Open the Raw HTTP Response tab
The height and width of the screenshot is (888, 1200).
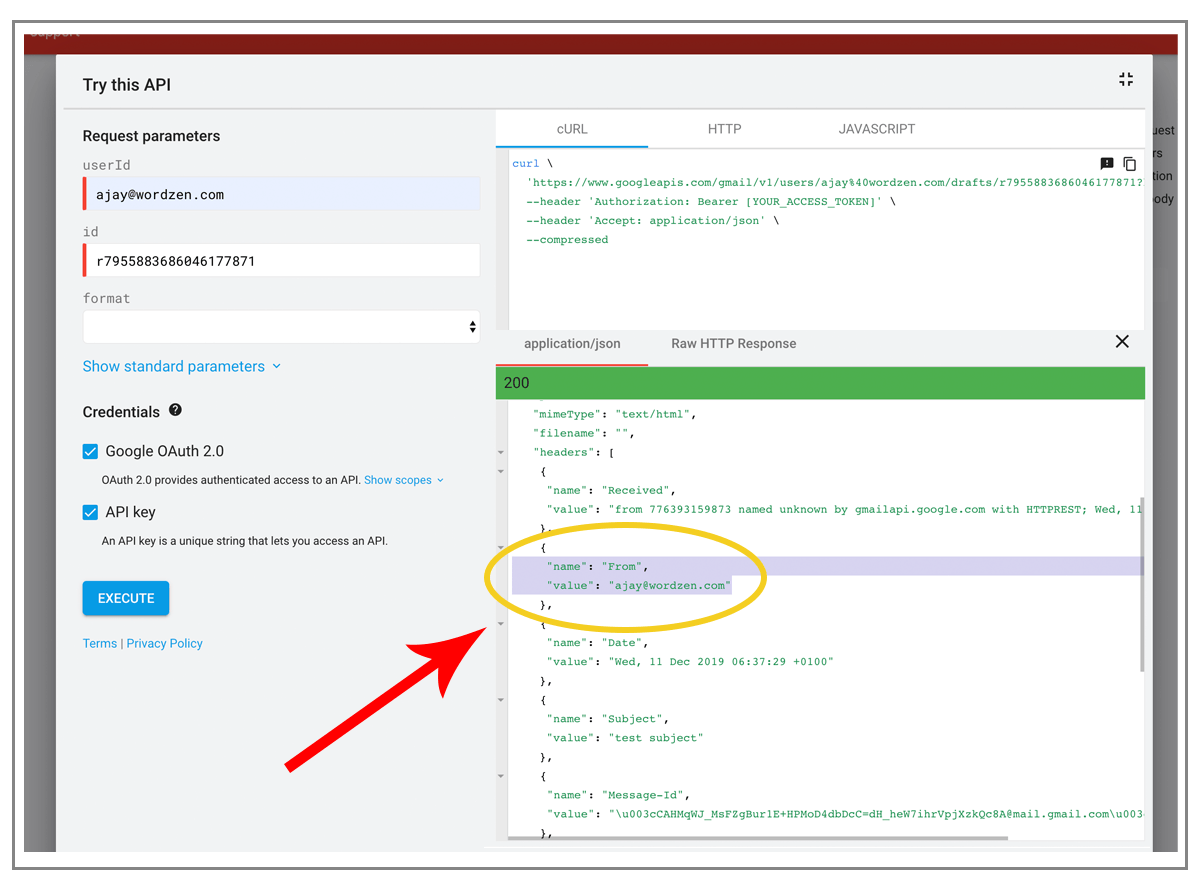coord(734,343)
